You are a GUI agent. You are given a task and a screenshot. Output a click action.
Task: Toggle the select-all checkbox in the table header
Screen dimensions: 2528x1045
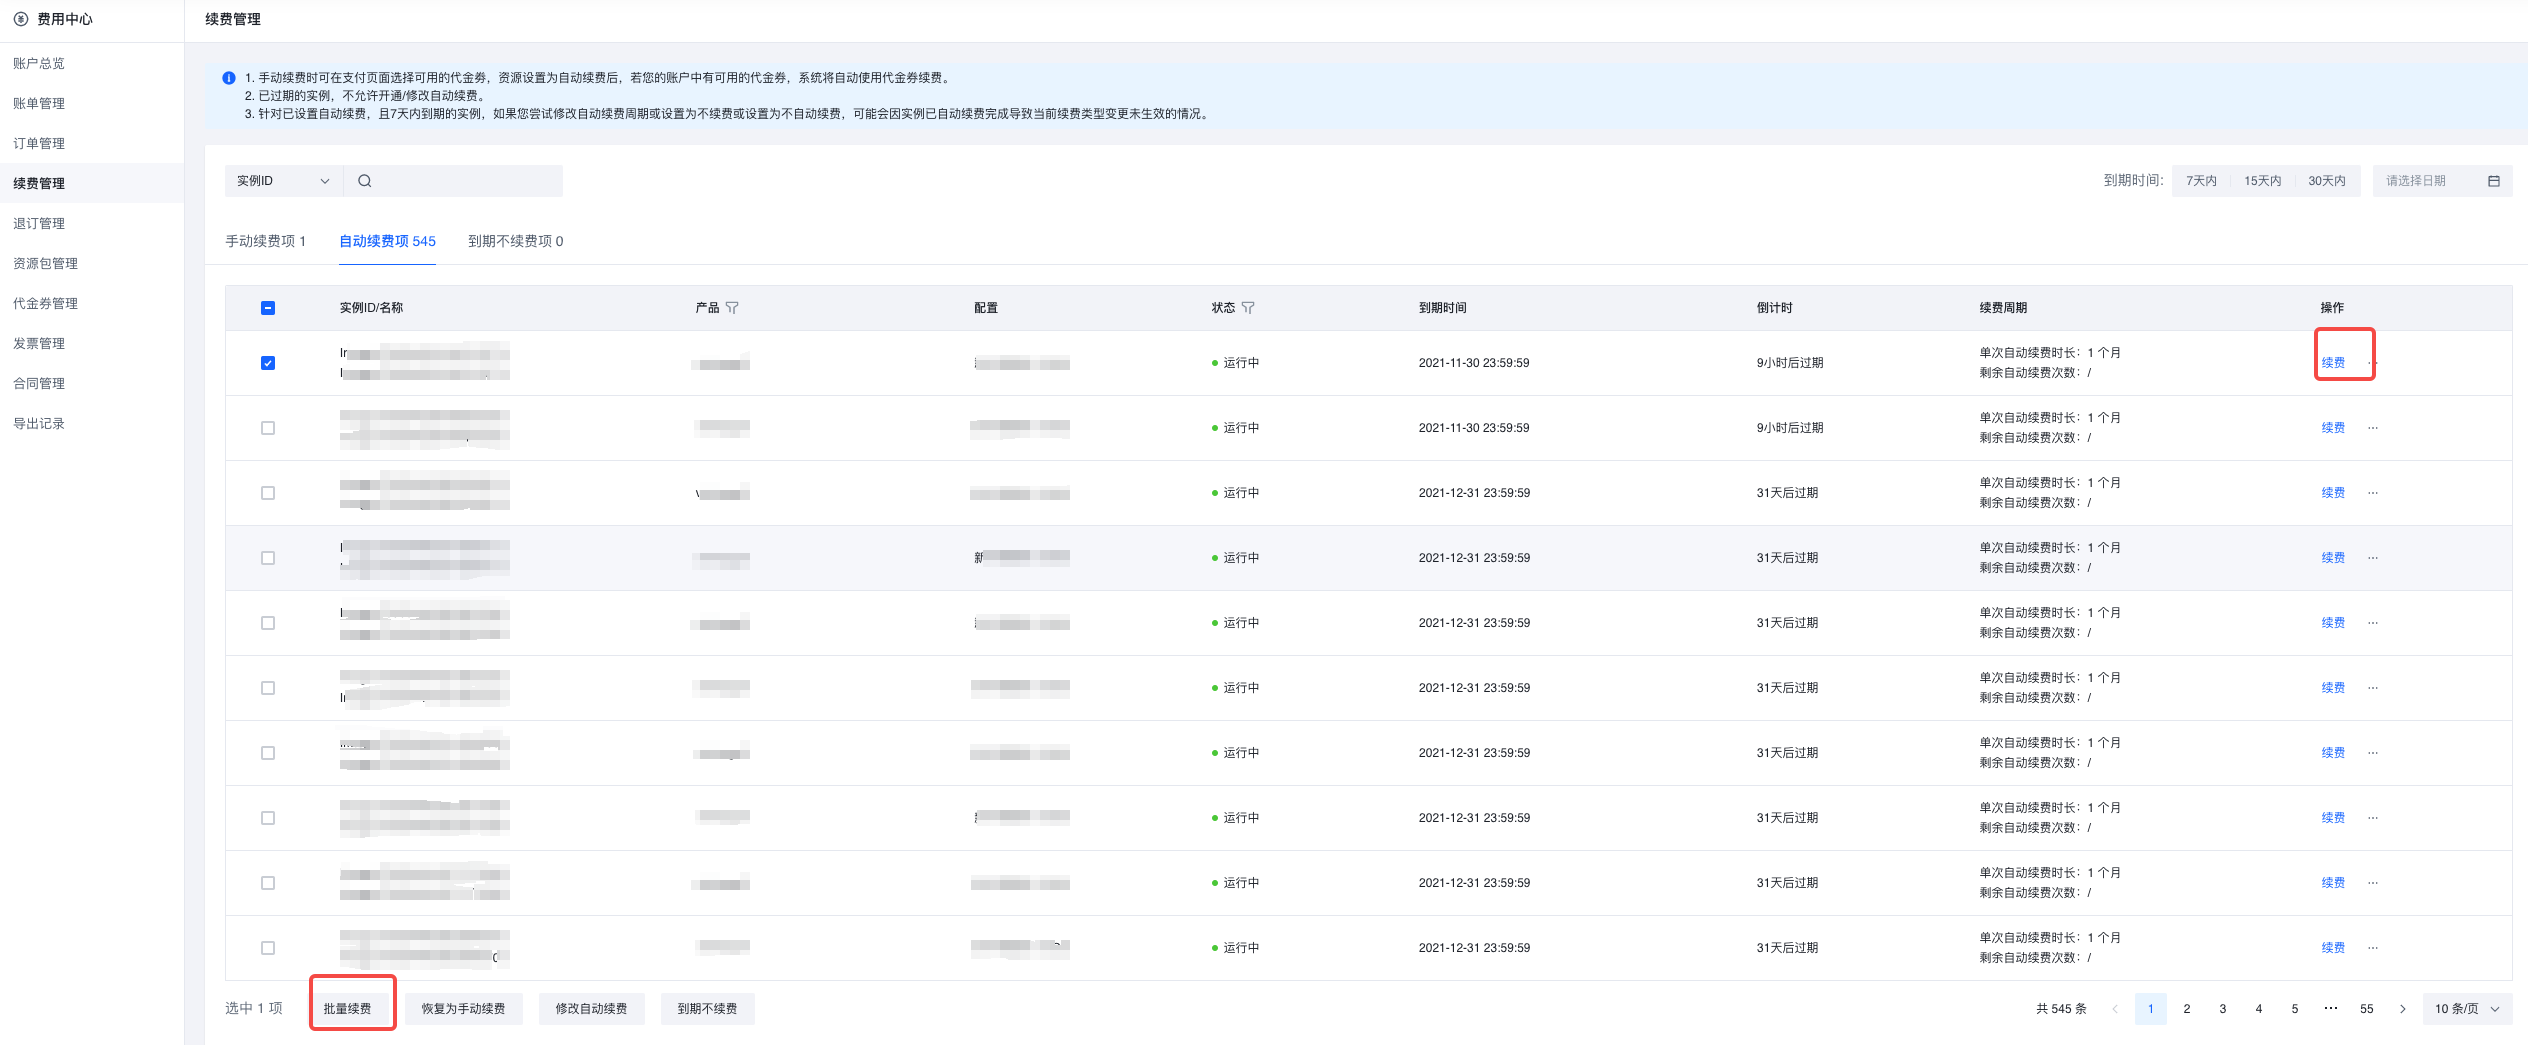click(x=268, y=308)
